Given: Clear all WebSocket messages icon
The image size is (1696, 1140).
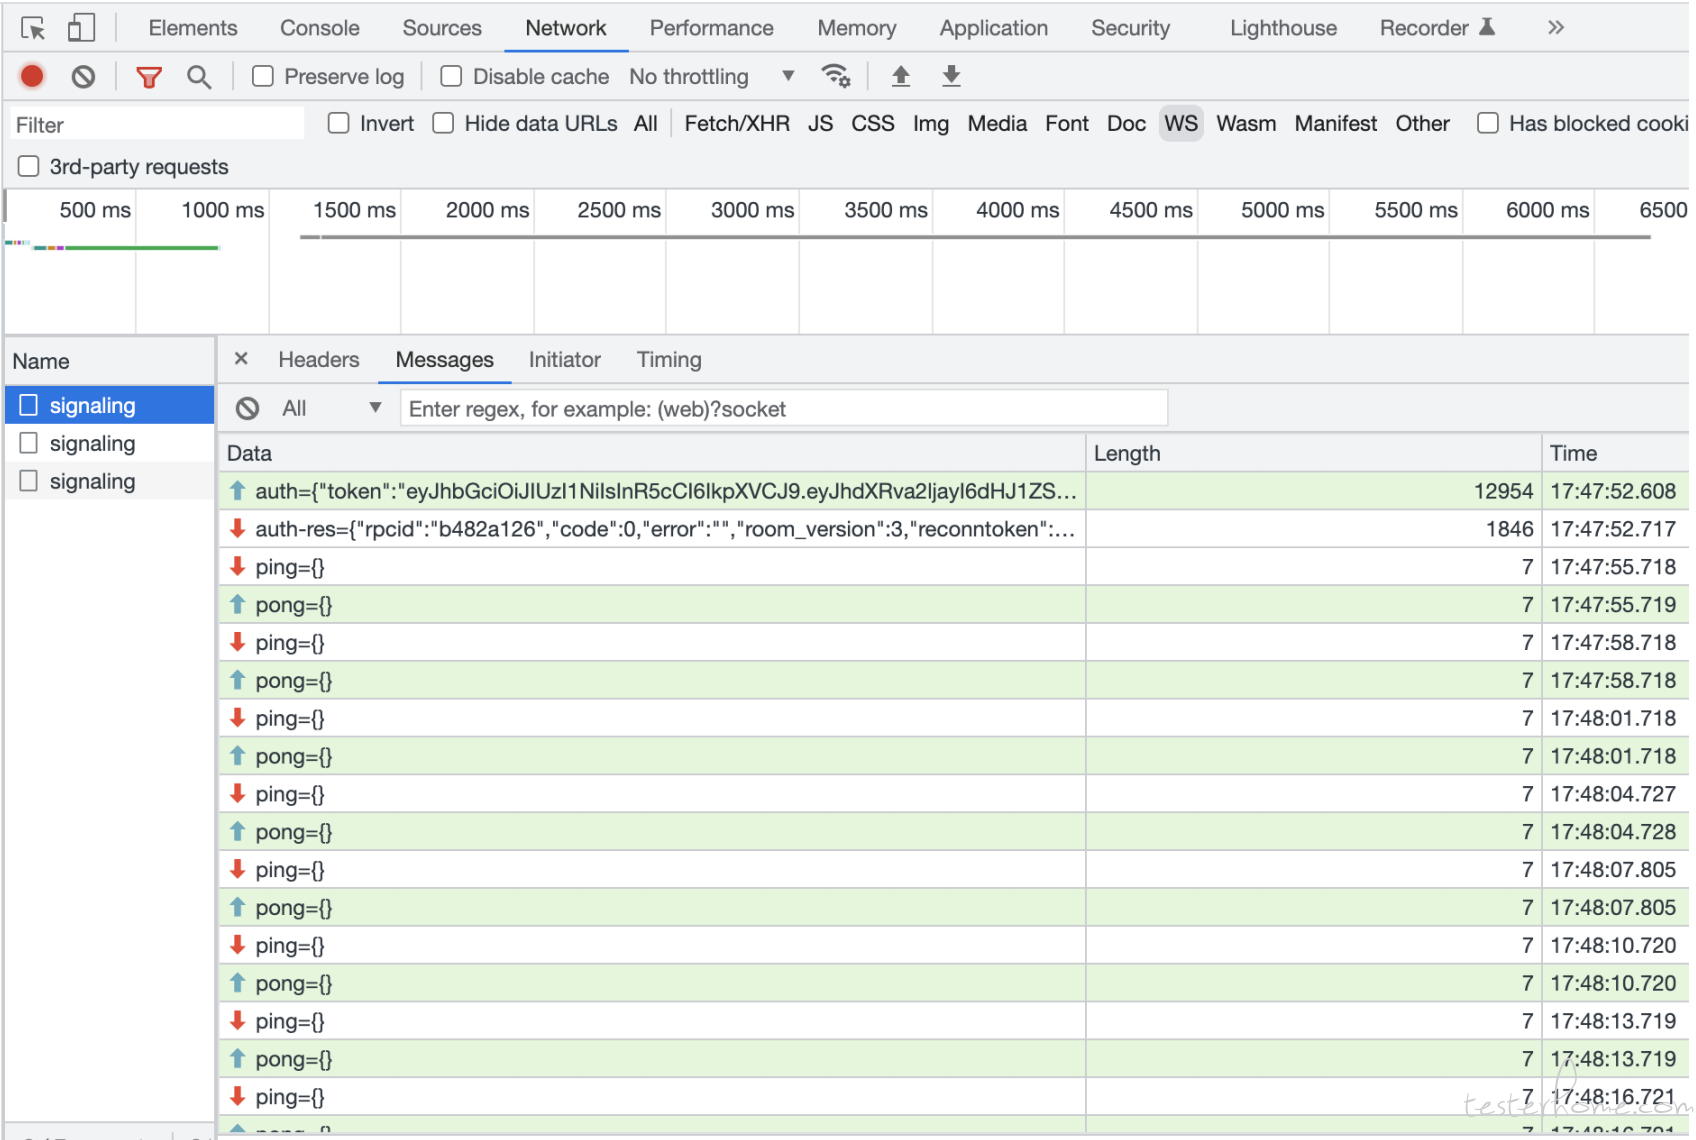Looking at the screenshot, I should 247,408.
